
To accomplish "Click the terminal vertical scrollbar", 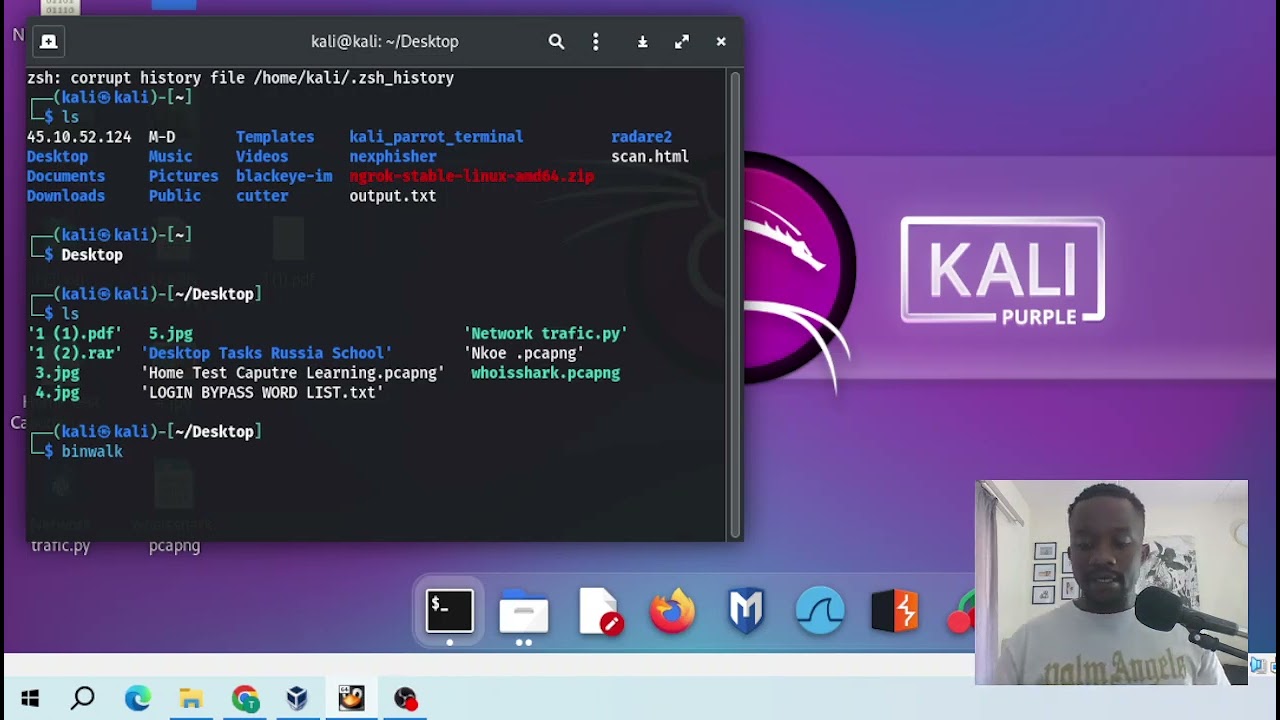I will (735, 305).
